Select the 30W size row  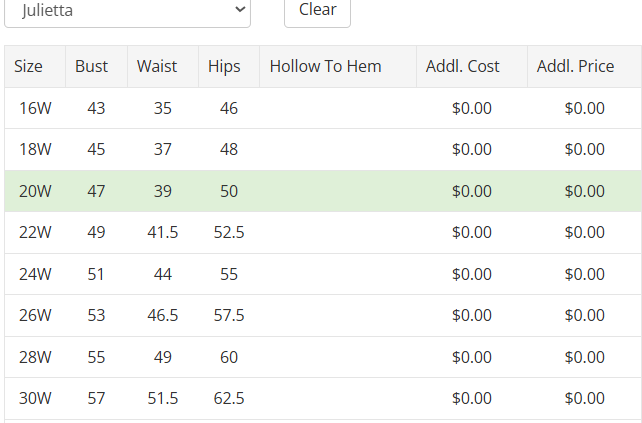tap(35, 399)
